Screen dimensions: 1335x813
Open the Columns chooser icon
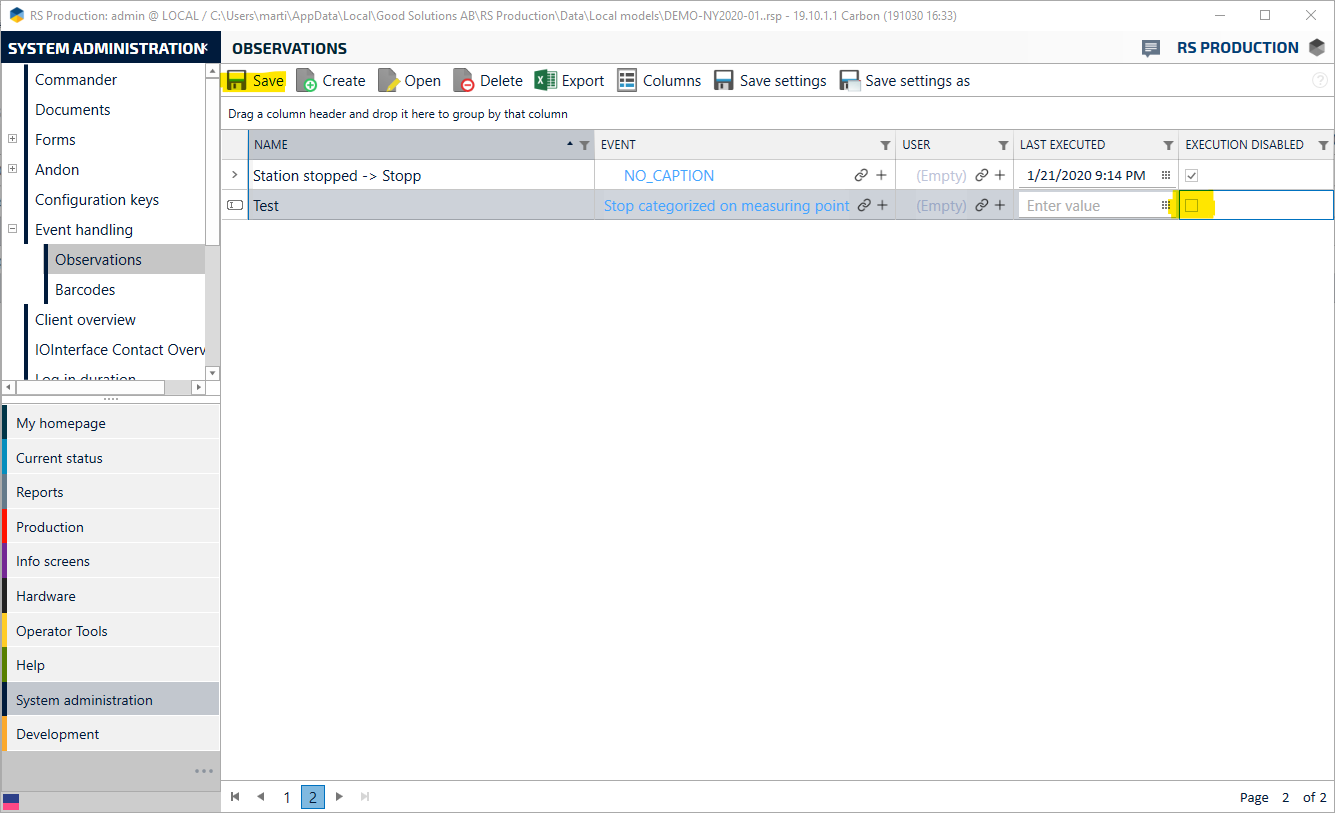pos(627,81)
